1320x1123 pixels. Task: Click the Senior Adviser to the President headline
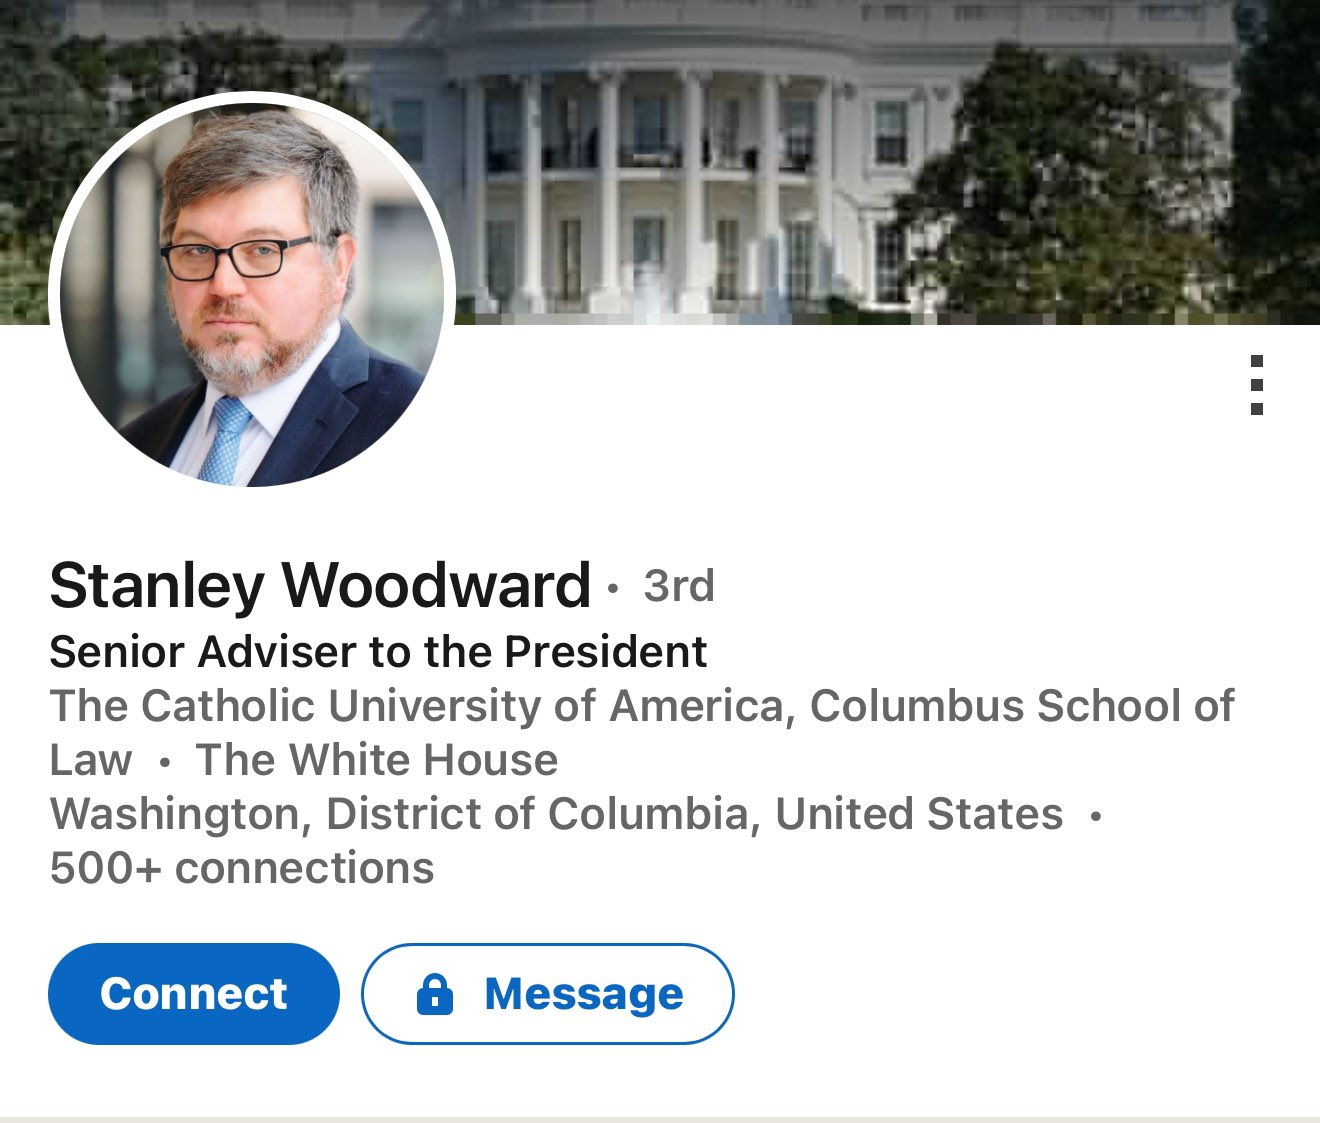pyautogui.click(x=378, y=652)
